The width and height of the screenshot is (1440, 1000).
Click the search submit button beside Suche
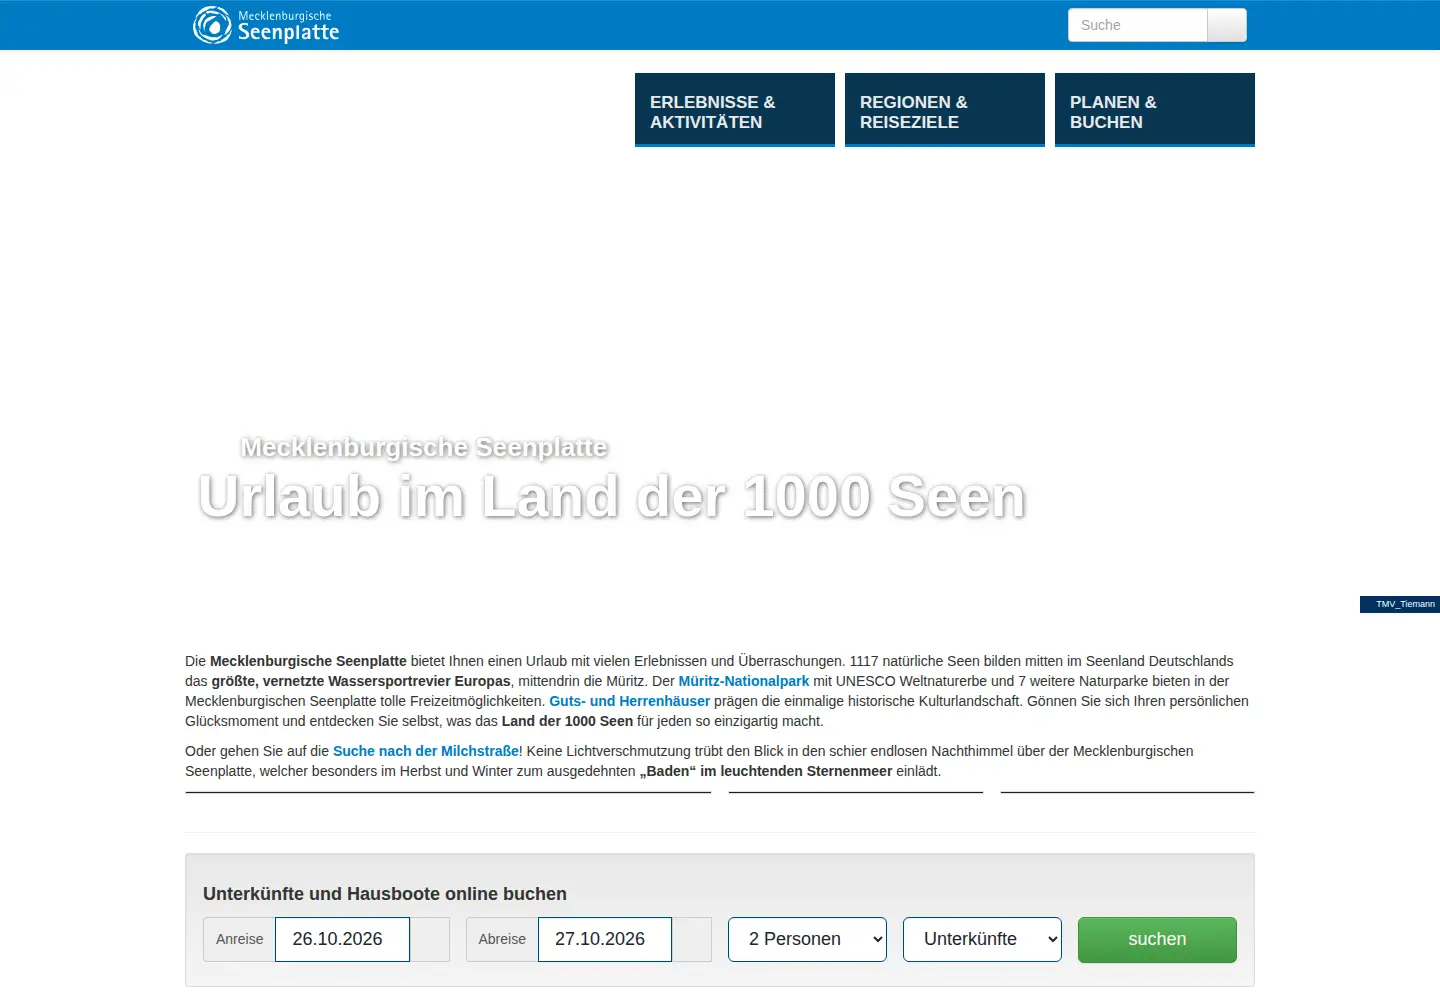(1227, 25)
